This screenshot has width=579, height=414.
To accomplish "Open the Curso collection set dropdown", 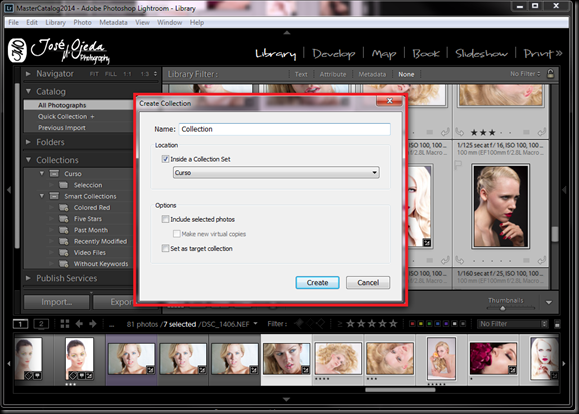I will pyautogui.click(x=276, y=172).
